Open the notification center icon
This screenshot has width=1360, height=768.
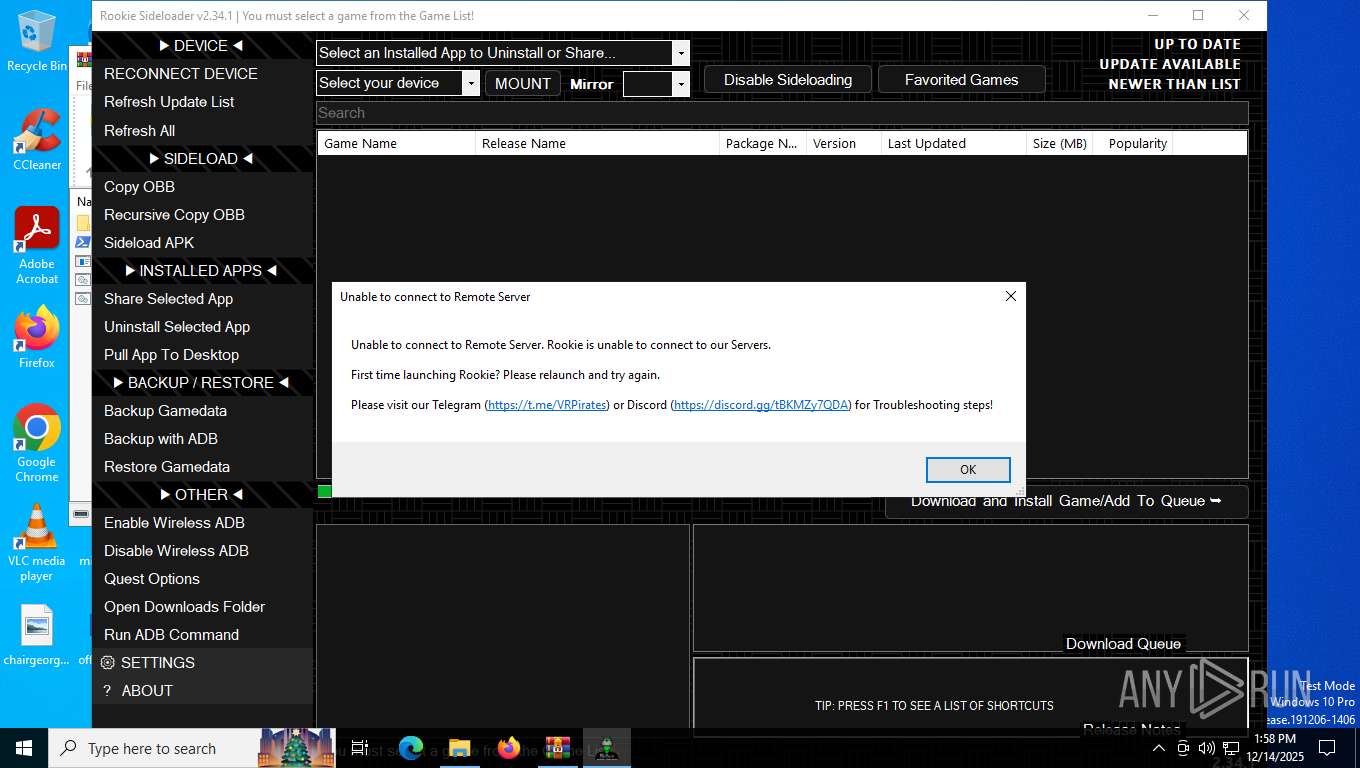(x=1327, y=748)
